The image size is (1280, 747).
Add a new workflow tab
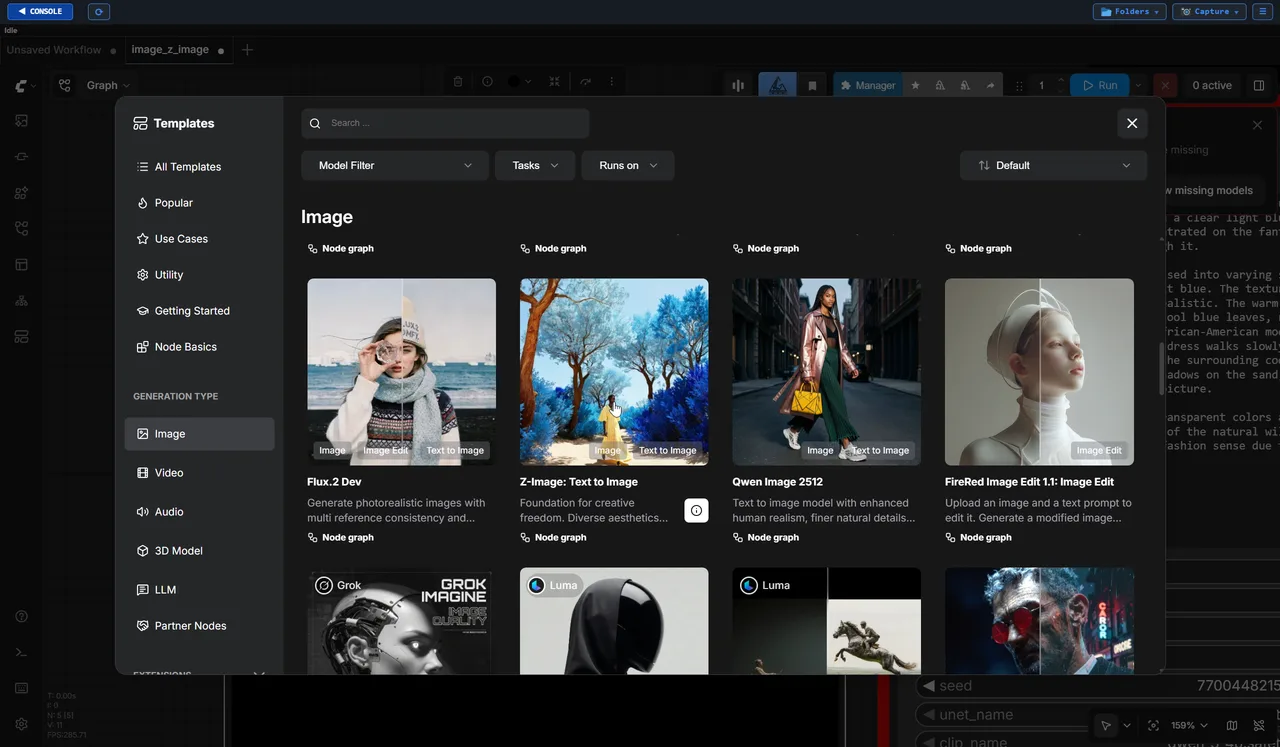248,50
